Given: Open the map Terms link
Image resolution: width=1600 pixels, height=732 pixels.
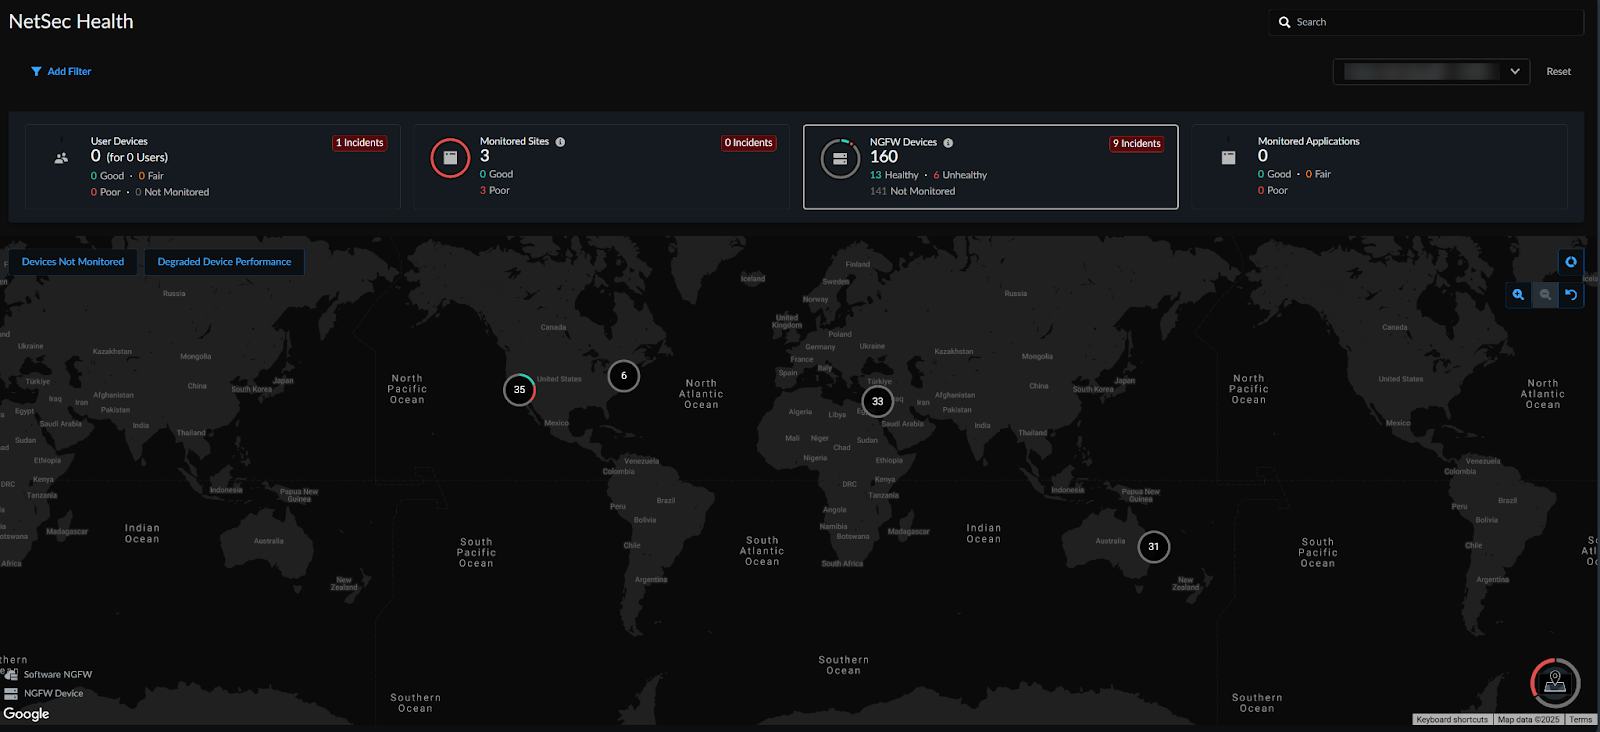Looking at the screenshot, I should click(x=1580, y=720).
